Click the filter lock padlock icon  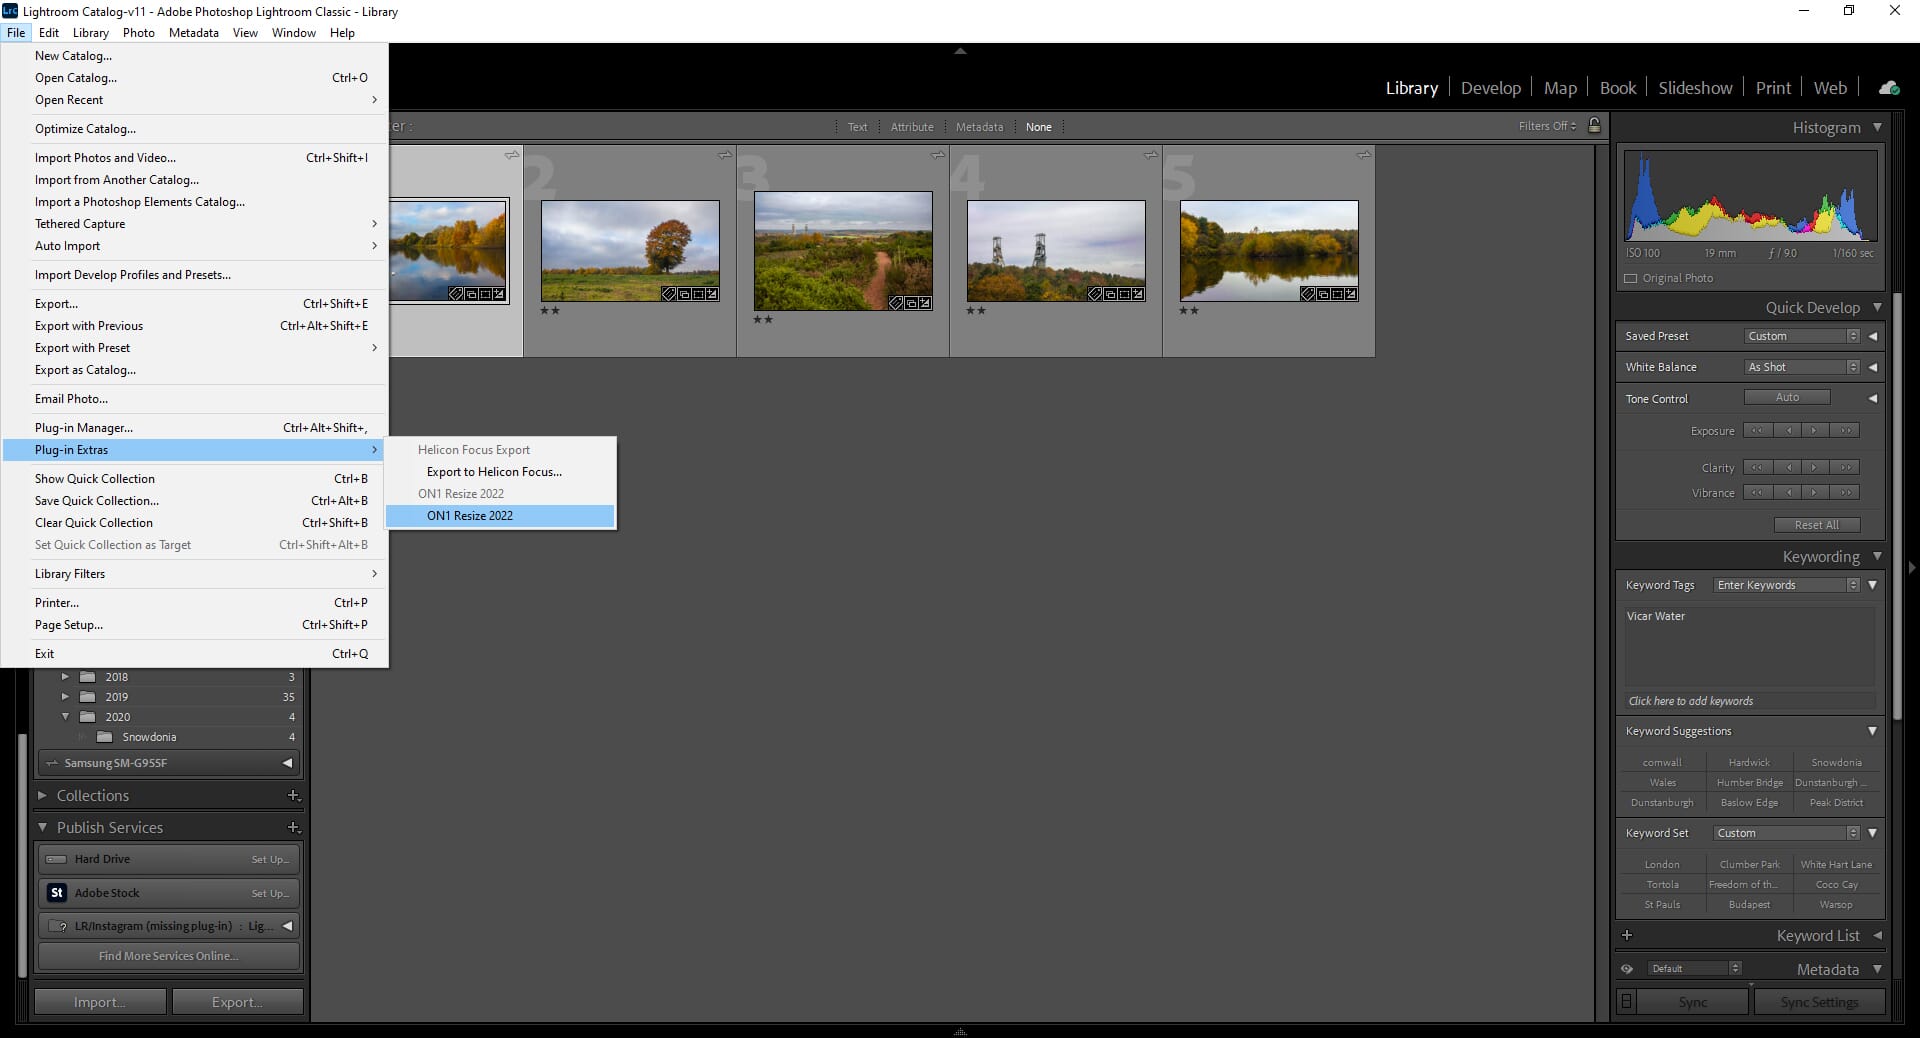point(1594,125)
